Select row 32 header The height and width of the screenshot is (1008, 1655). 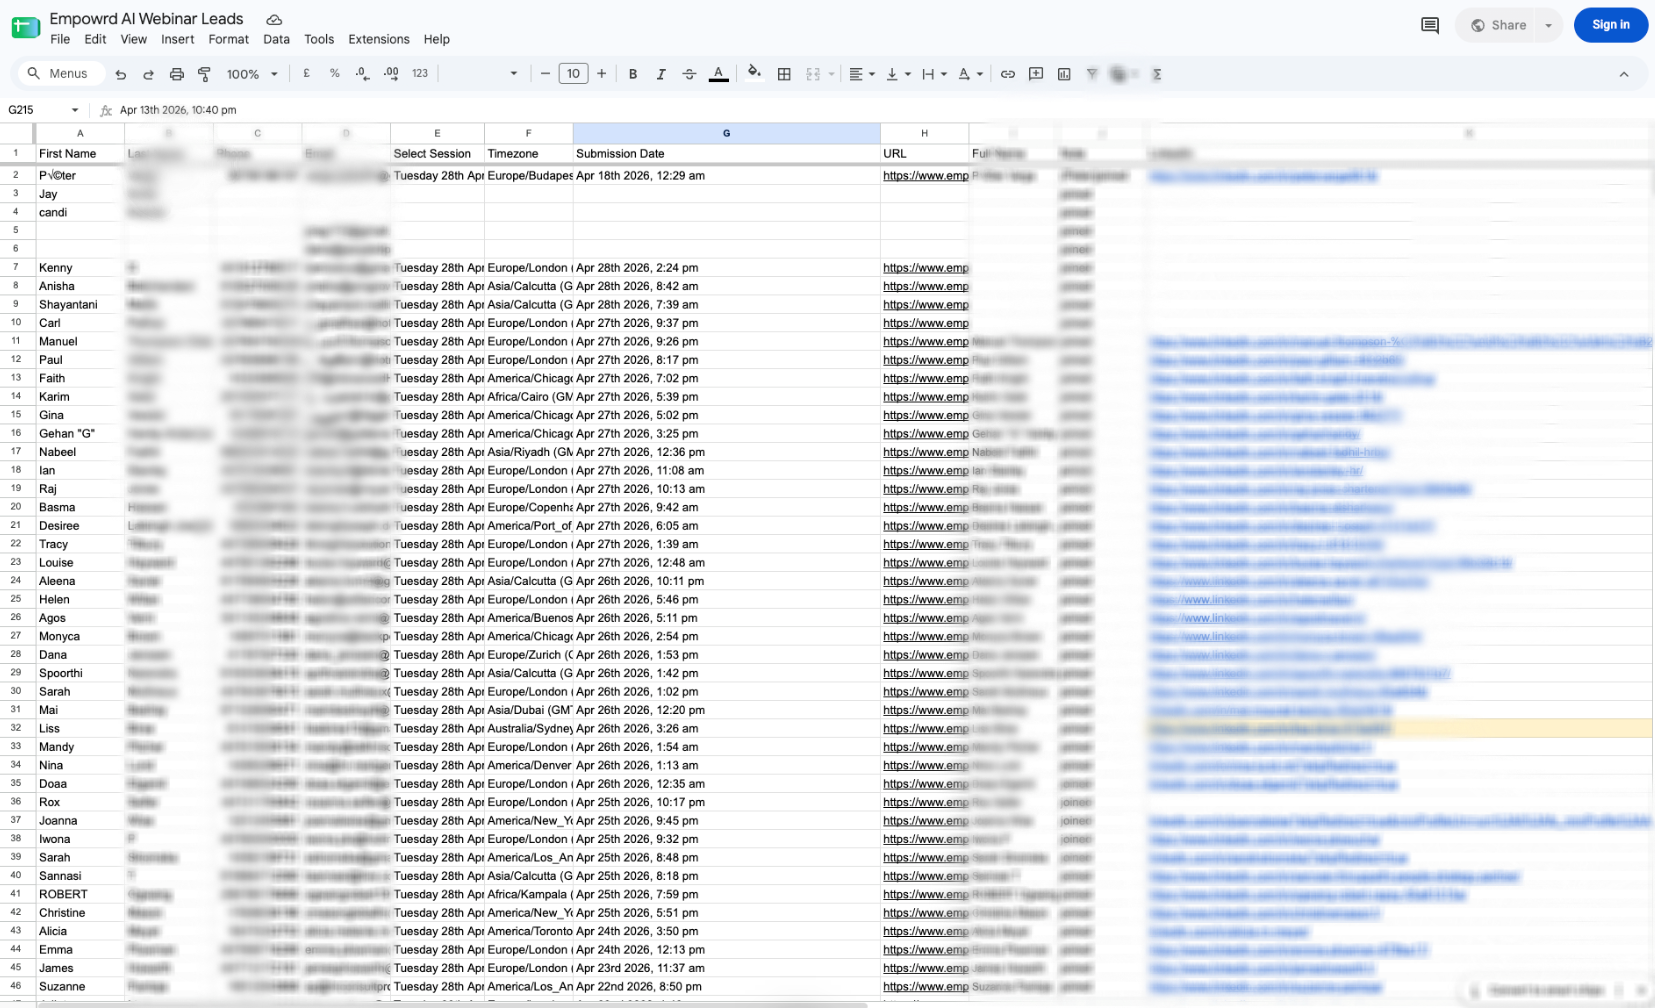16,728
